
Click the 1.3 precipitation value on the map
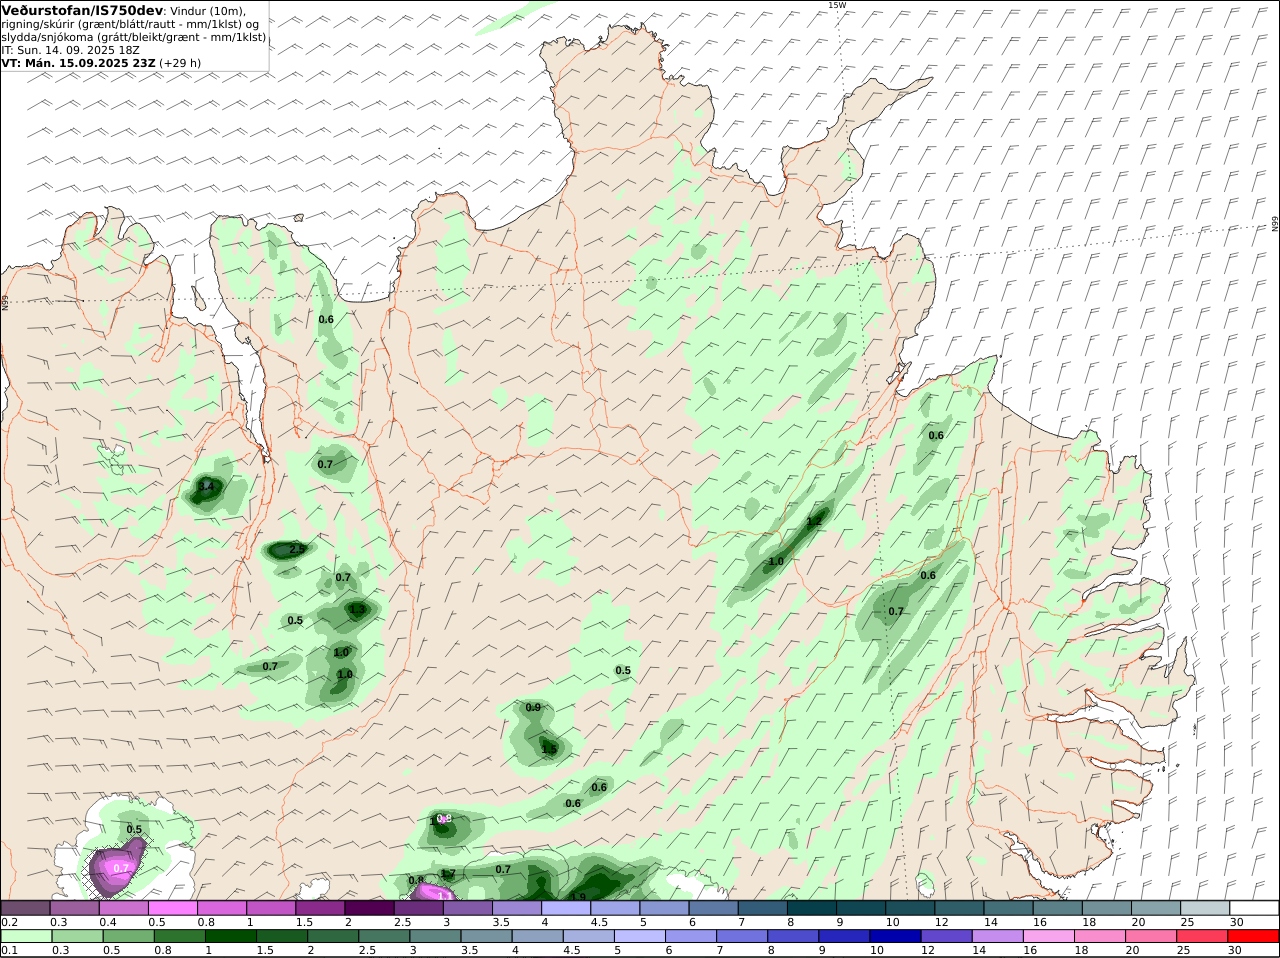click(358, 610)
